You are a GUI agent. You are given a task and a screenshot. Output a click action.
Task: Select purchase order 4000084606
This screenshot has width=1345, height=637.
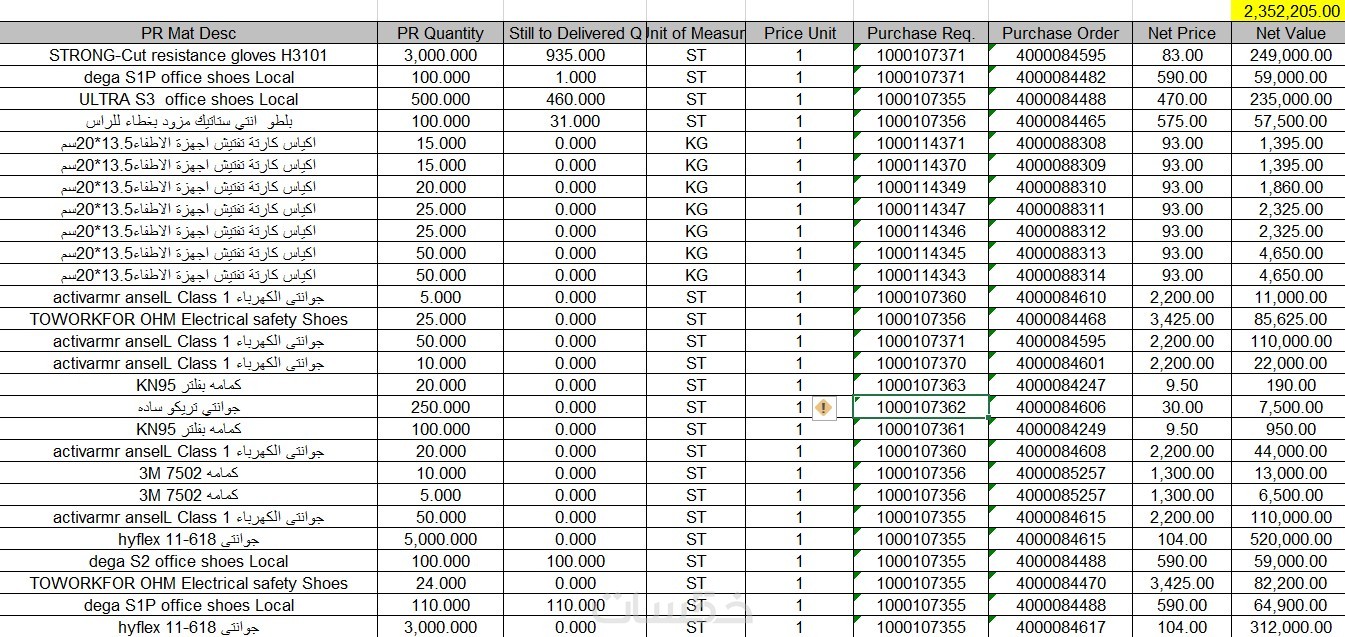click(1061, 407)
